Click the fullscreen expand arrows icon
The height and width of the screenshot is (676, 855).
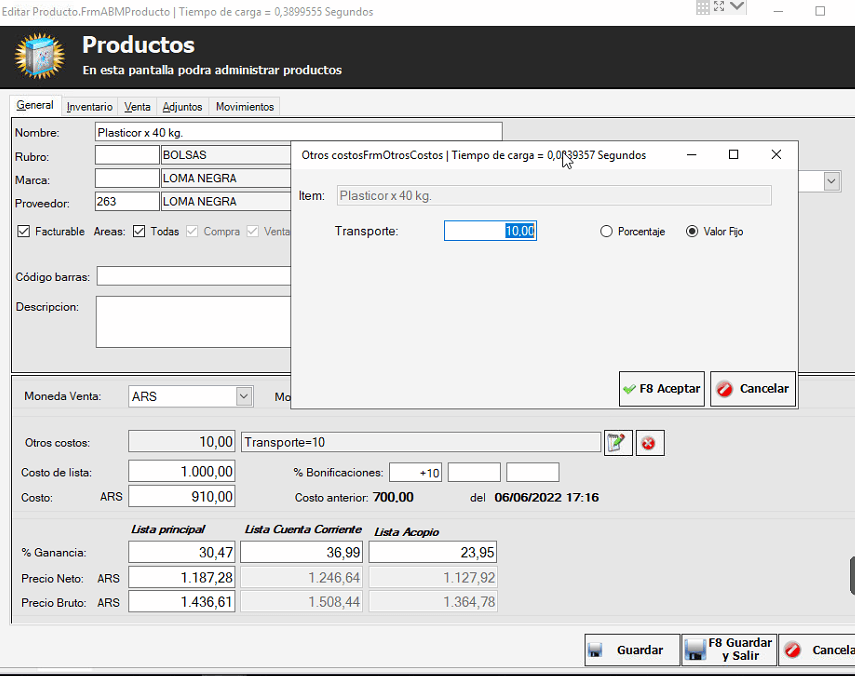[719, 7]
